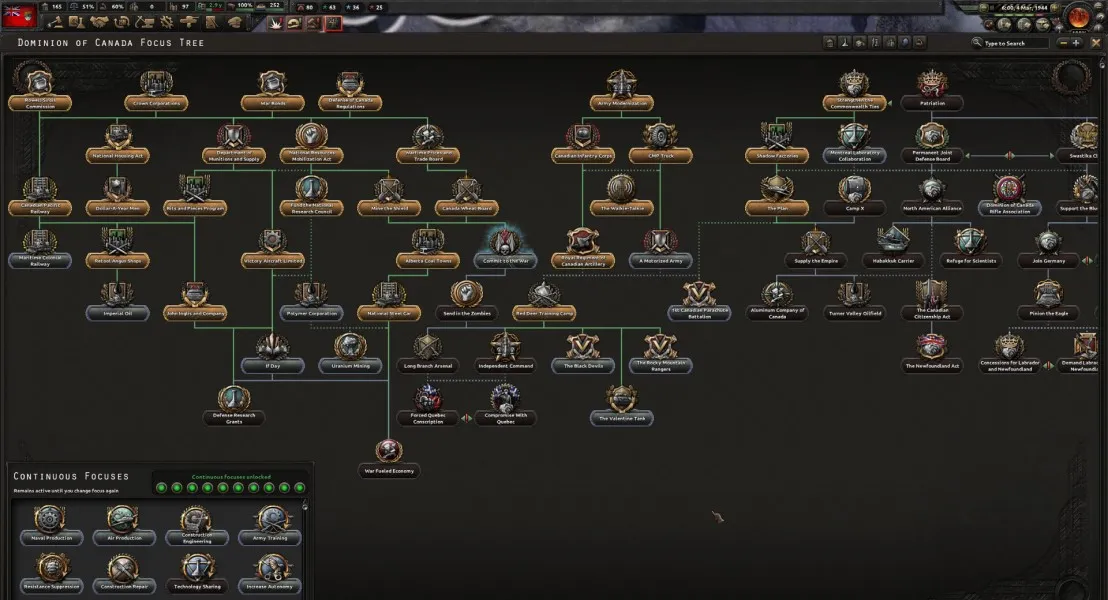This screenshot has width=1108, height=600.
Task: Choose the Army Training continuous focus
Action: point(269,524)
